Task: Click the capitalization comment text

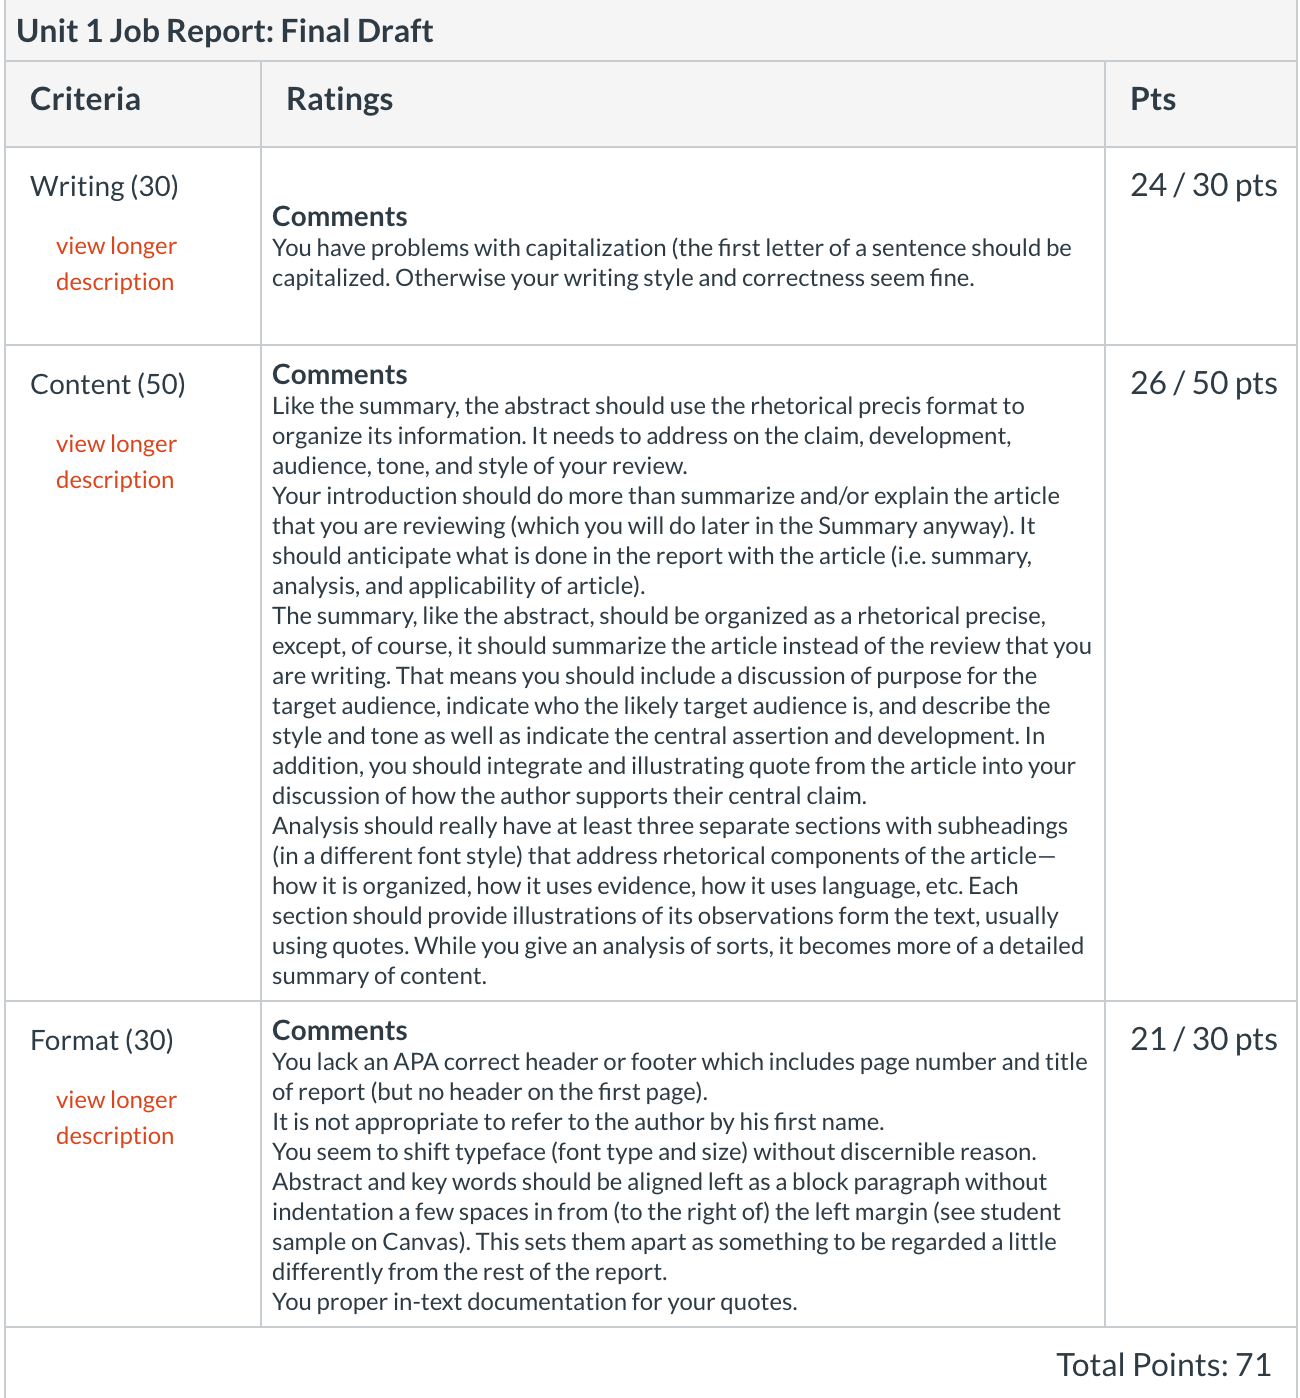Action: click(x=672, y=263)
